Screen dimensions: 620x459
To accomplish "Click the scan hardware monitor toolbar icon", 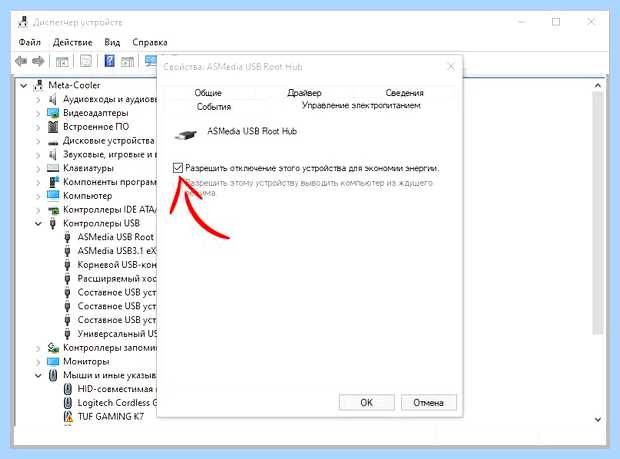I will (x=151, y=61).
